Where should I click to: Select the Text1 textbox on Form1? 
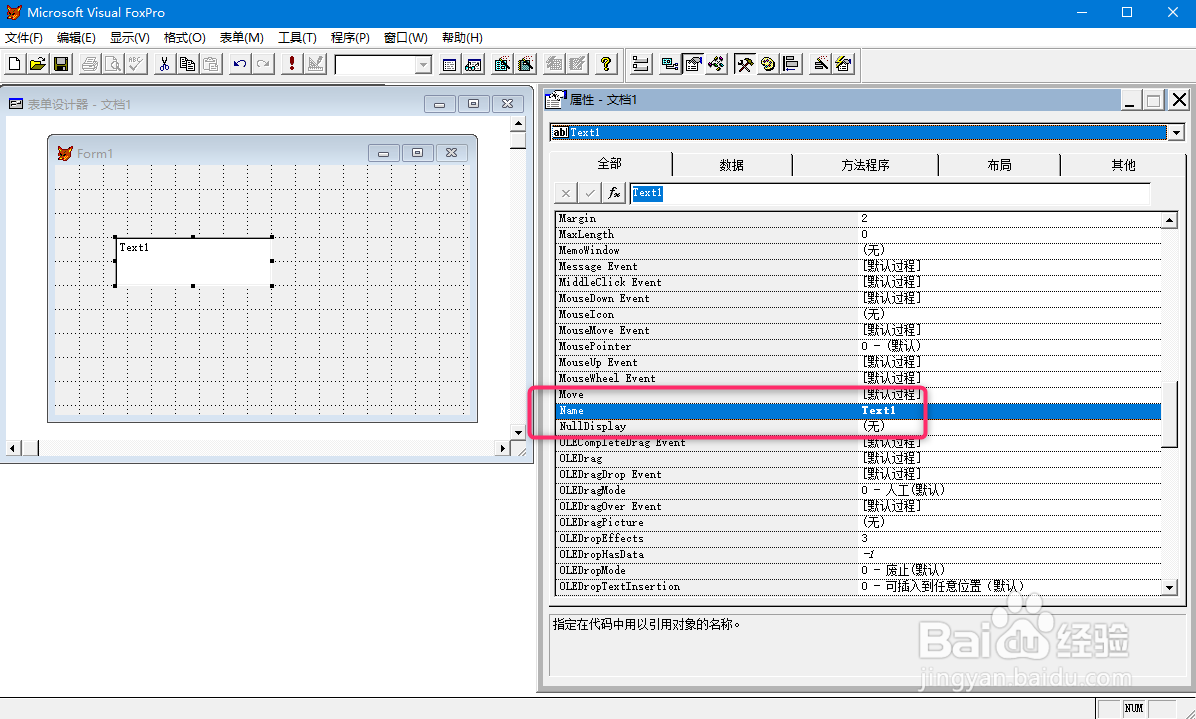point(194,262)
